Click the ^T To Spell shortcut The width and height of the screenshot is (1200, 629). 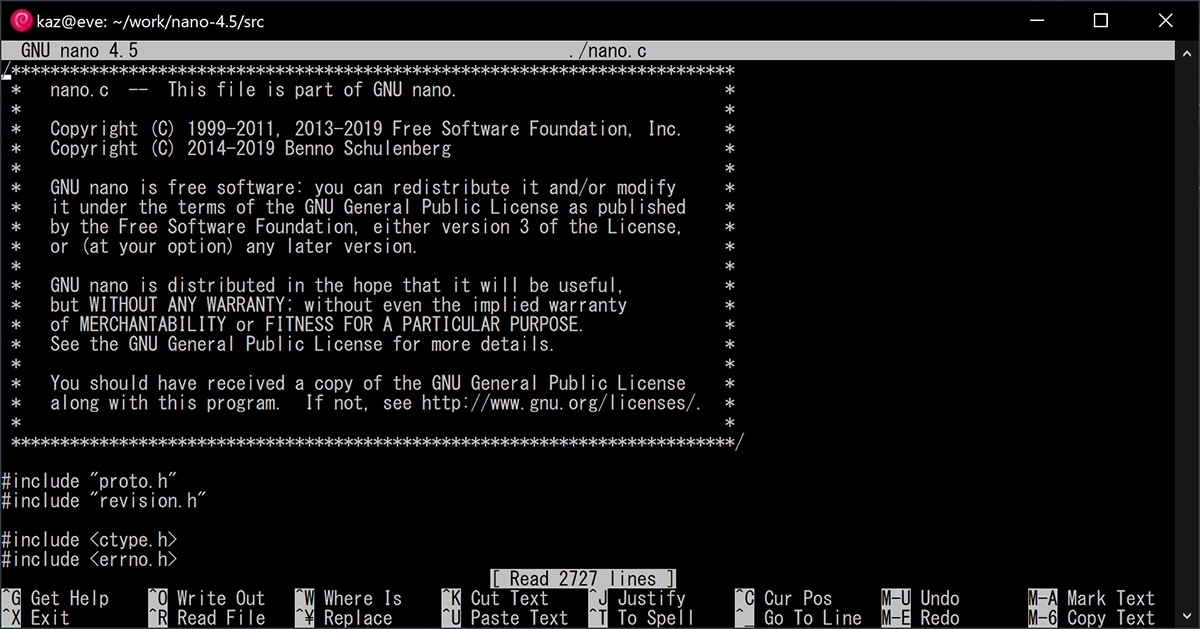click(641, 618)
